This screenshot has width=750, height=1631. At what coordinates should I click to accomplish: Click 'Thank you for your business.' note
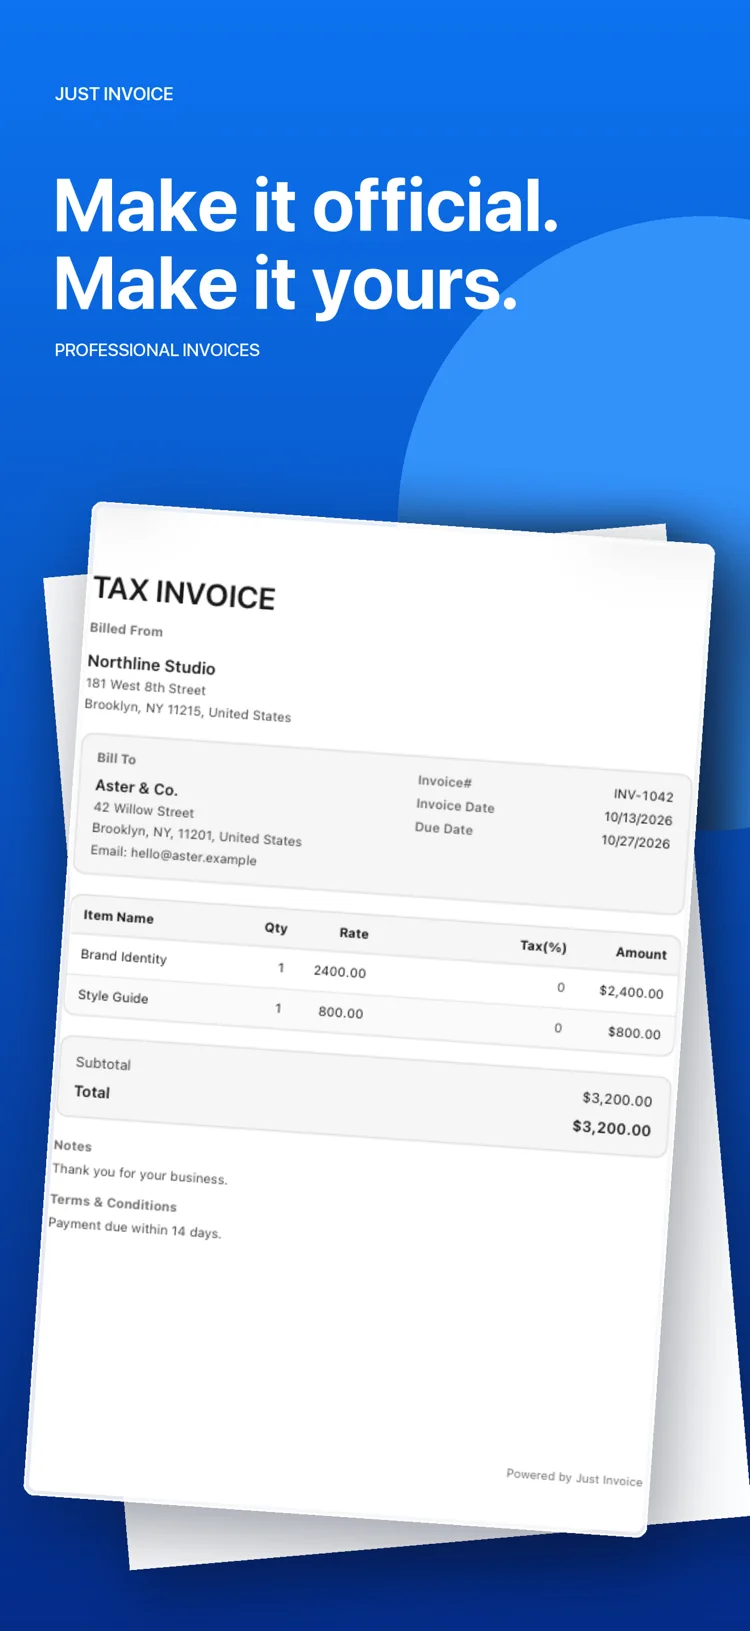click(x=140, y=1174)
